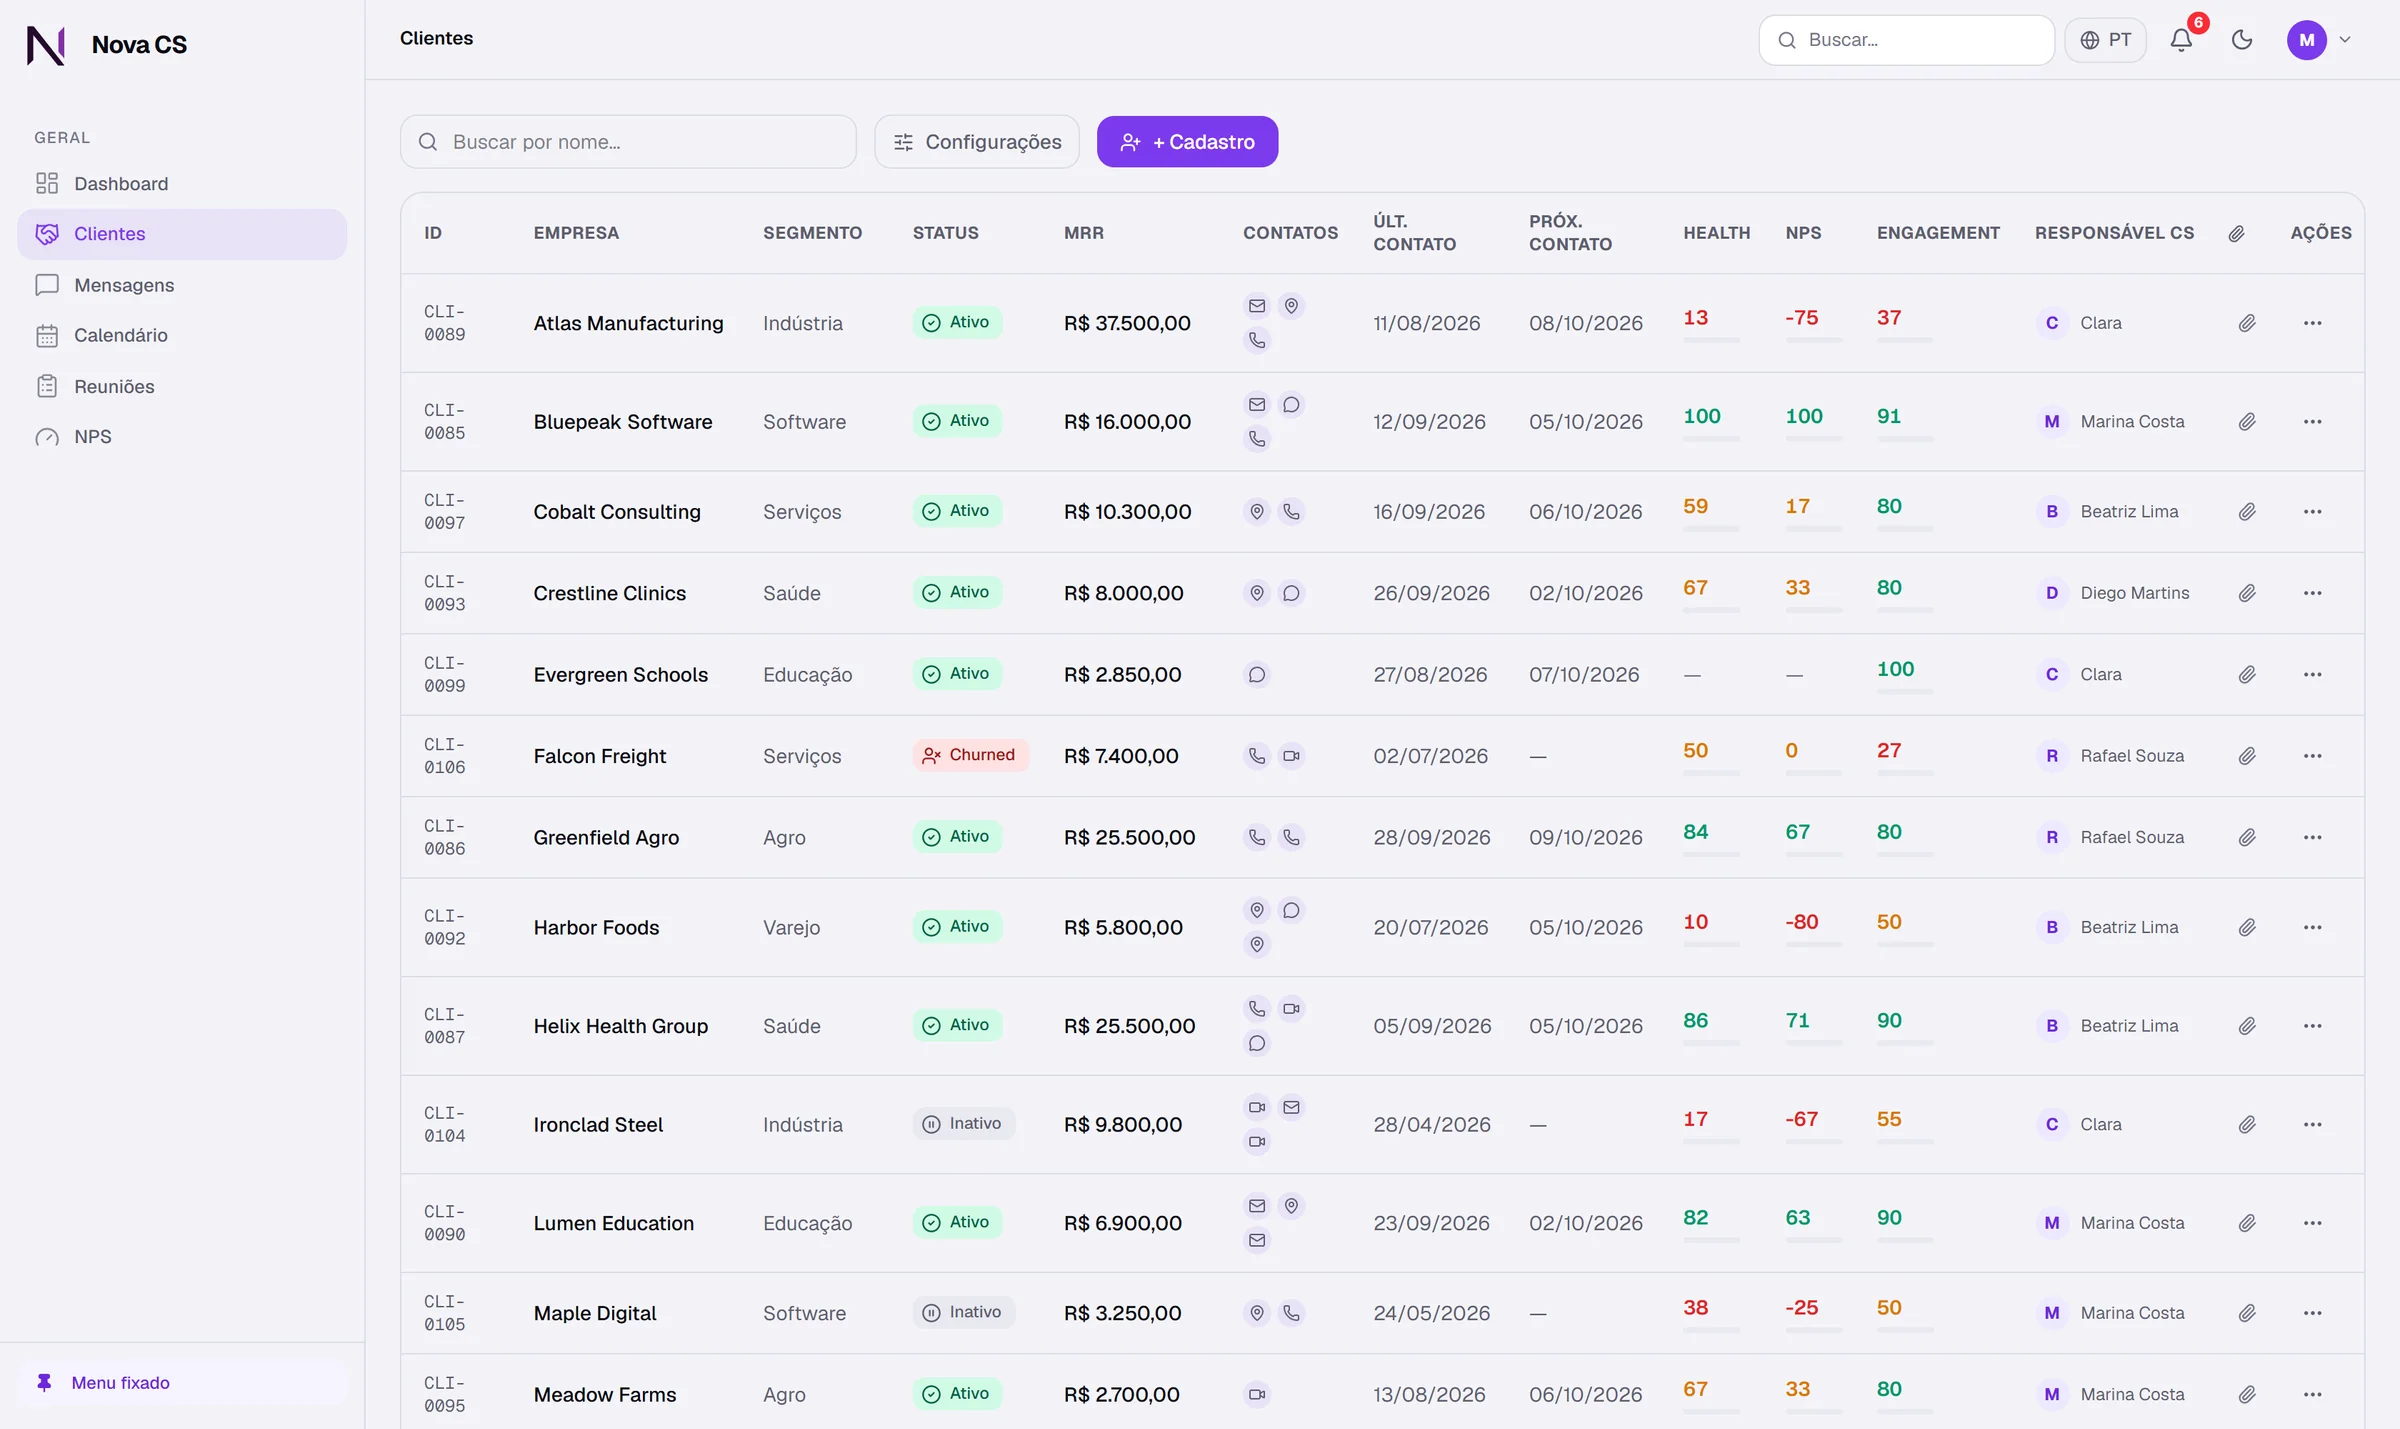
Task: Open actions menu for Evergreen Schools
Action: (x=2312, y=675)
